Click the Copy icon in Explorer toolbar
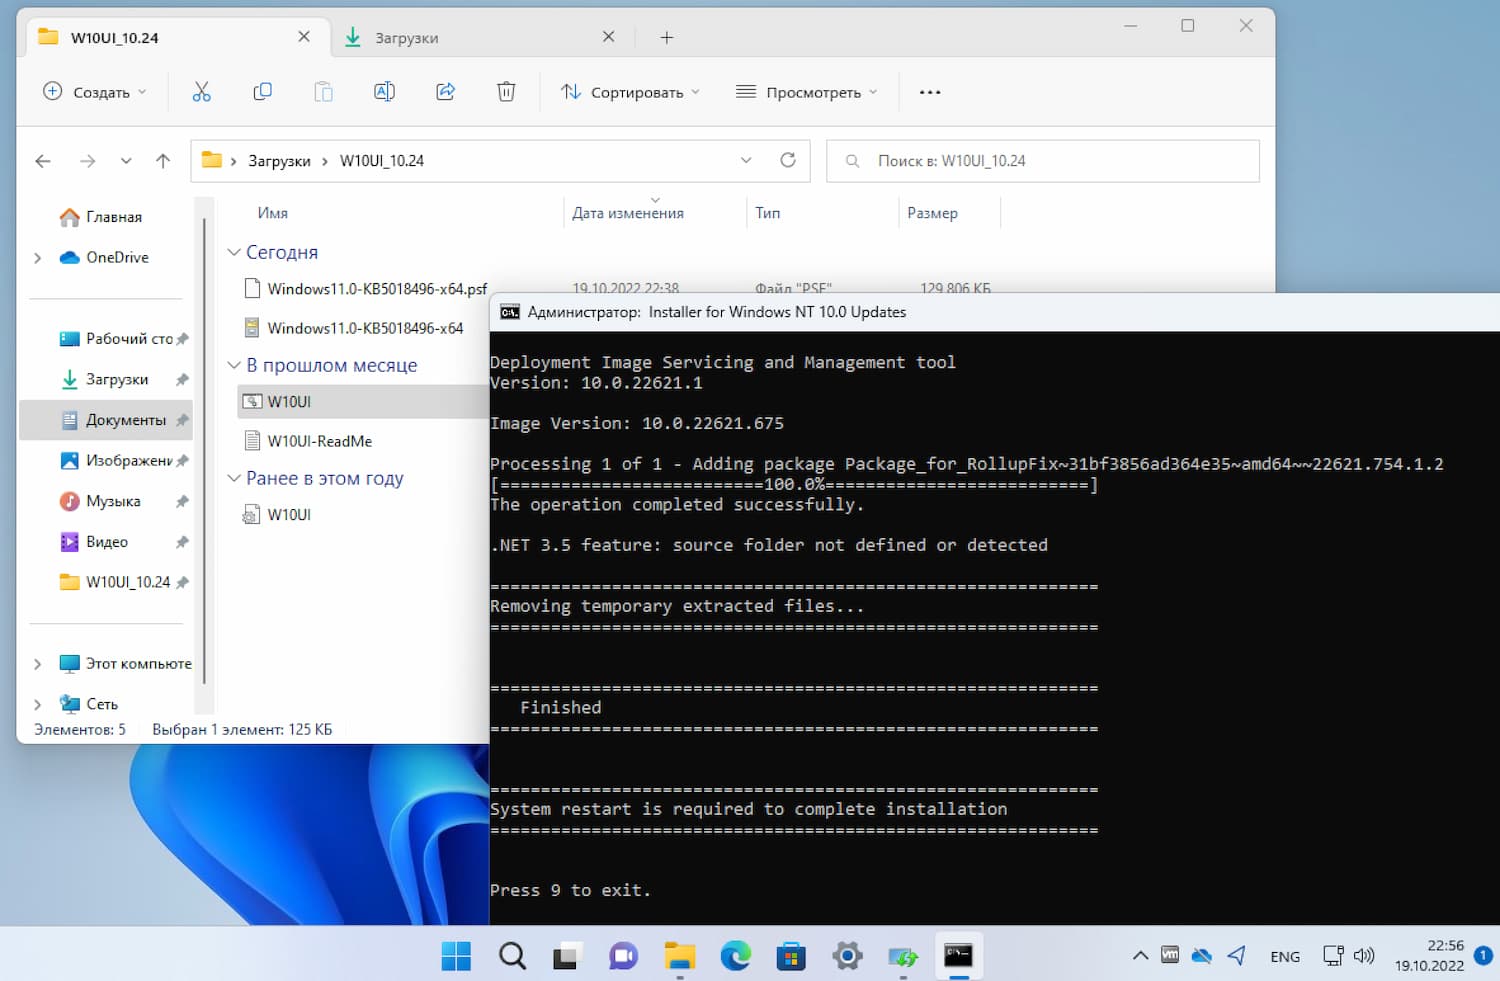Screen dimensions: 1500x981 [x=263, y=92]
